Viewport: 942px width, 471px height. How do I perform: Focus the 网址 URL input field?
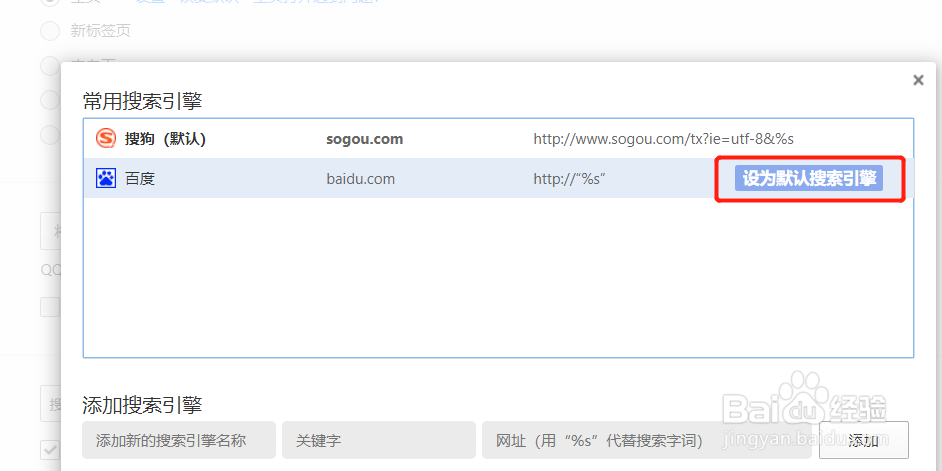click(x=647, y=440)
